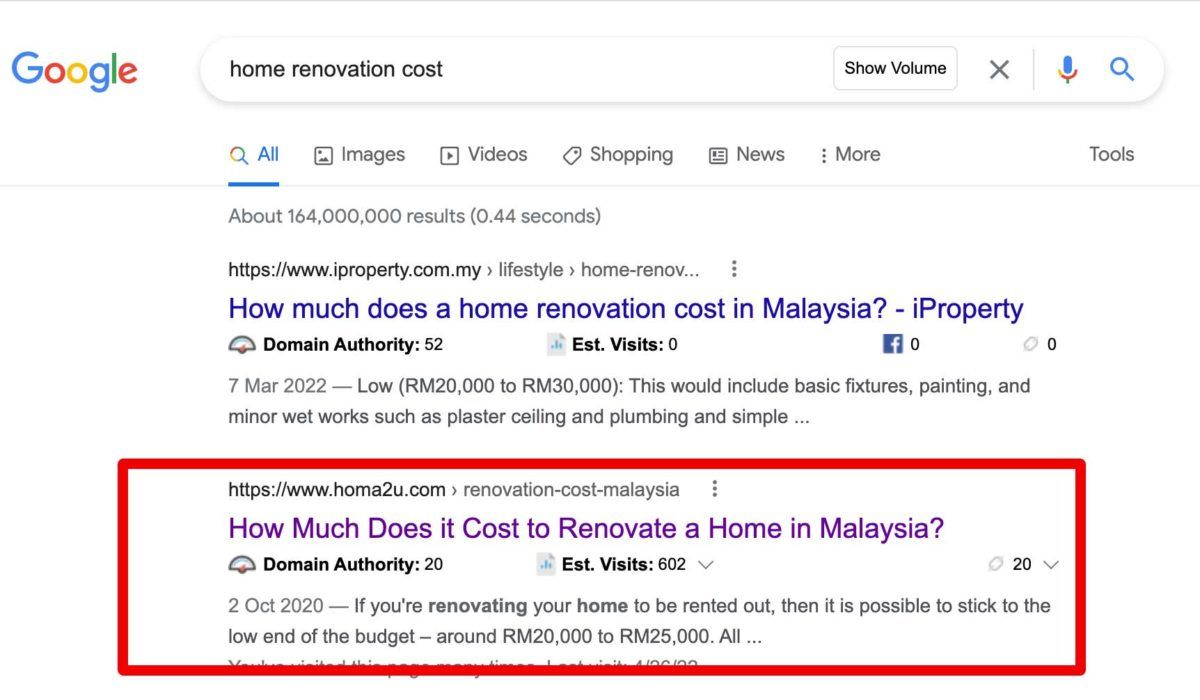
Task: Expand the backlinks 20 dropdown chevron
Action: (1050, 565)
